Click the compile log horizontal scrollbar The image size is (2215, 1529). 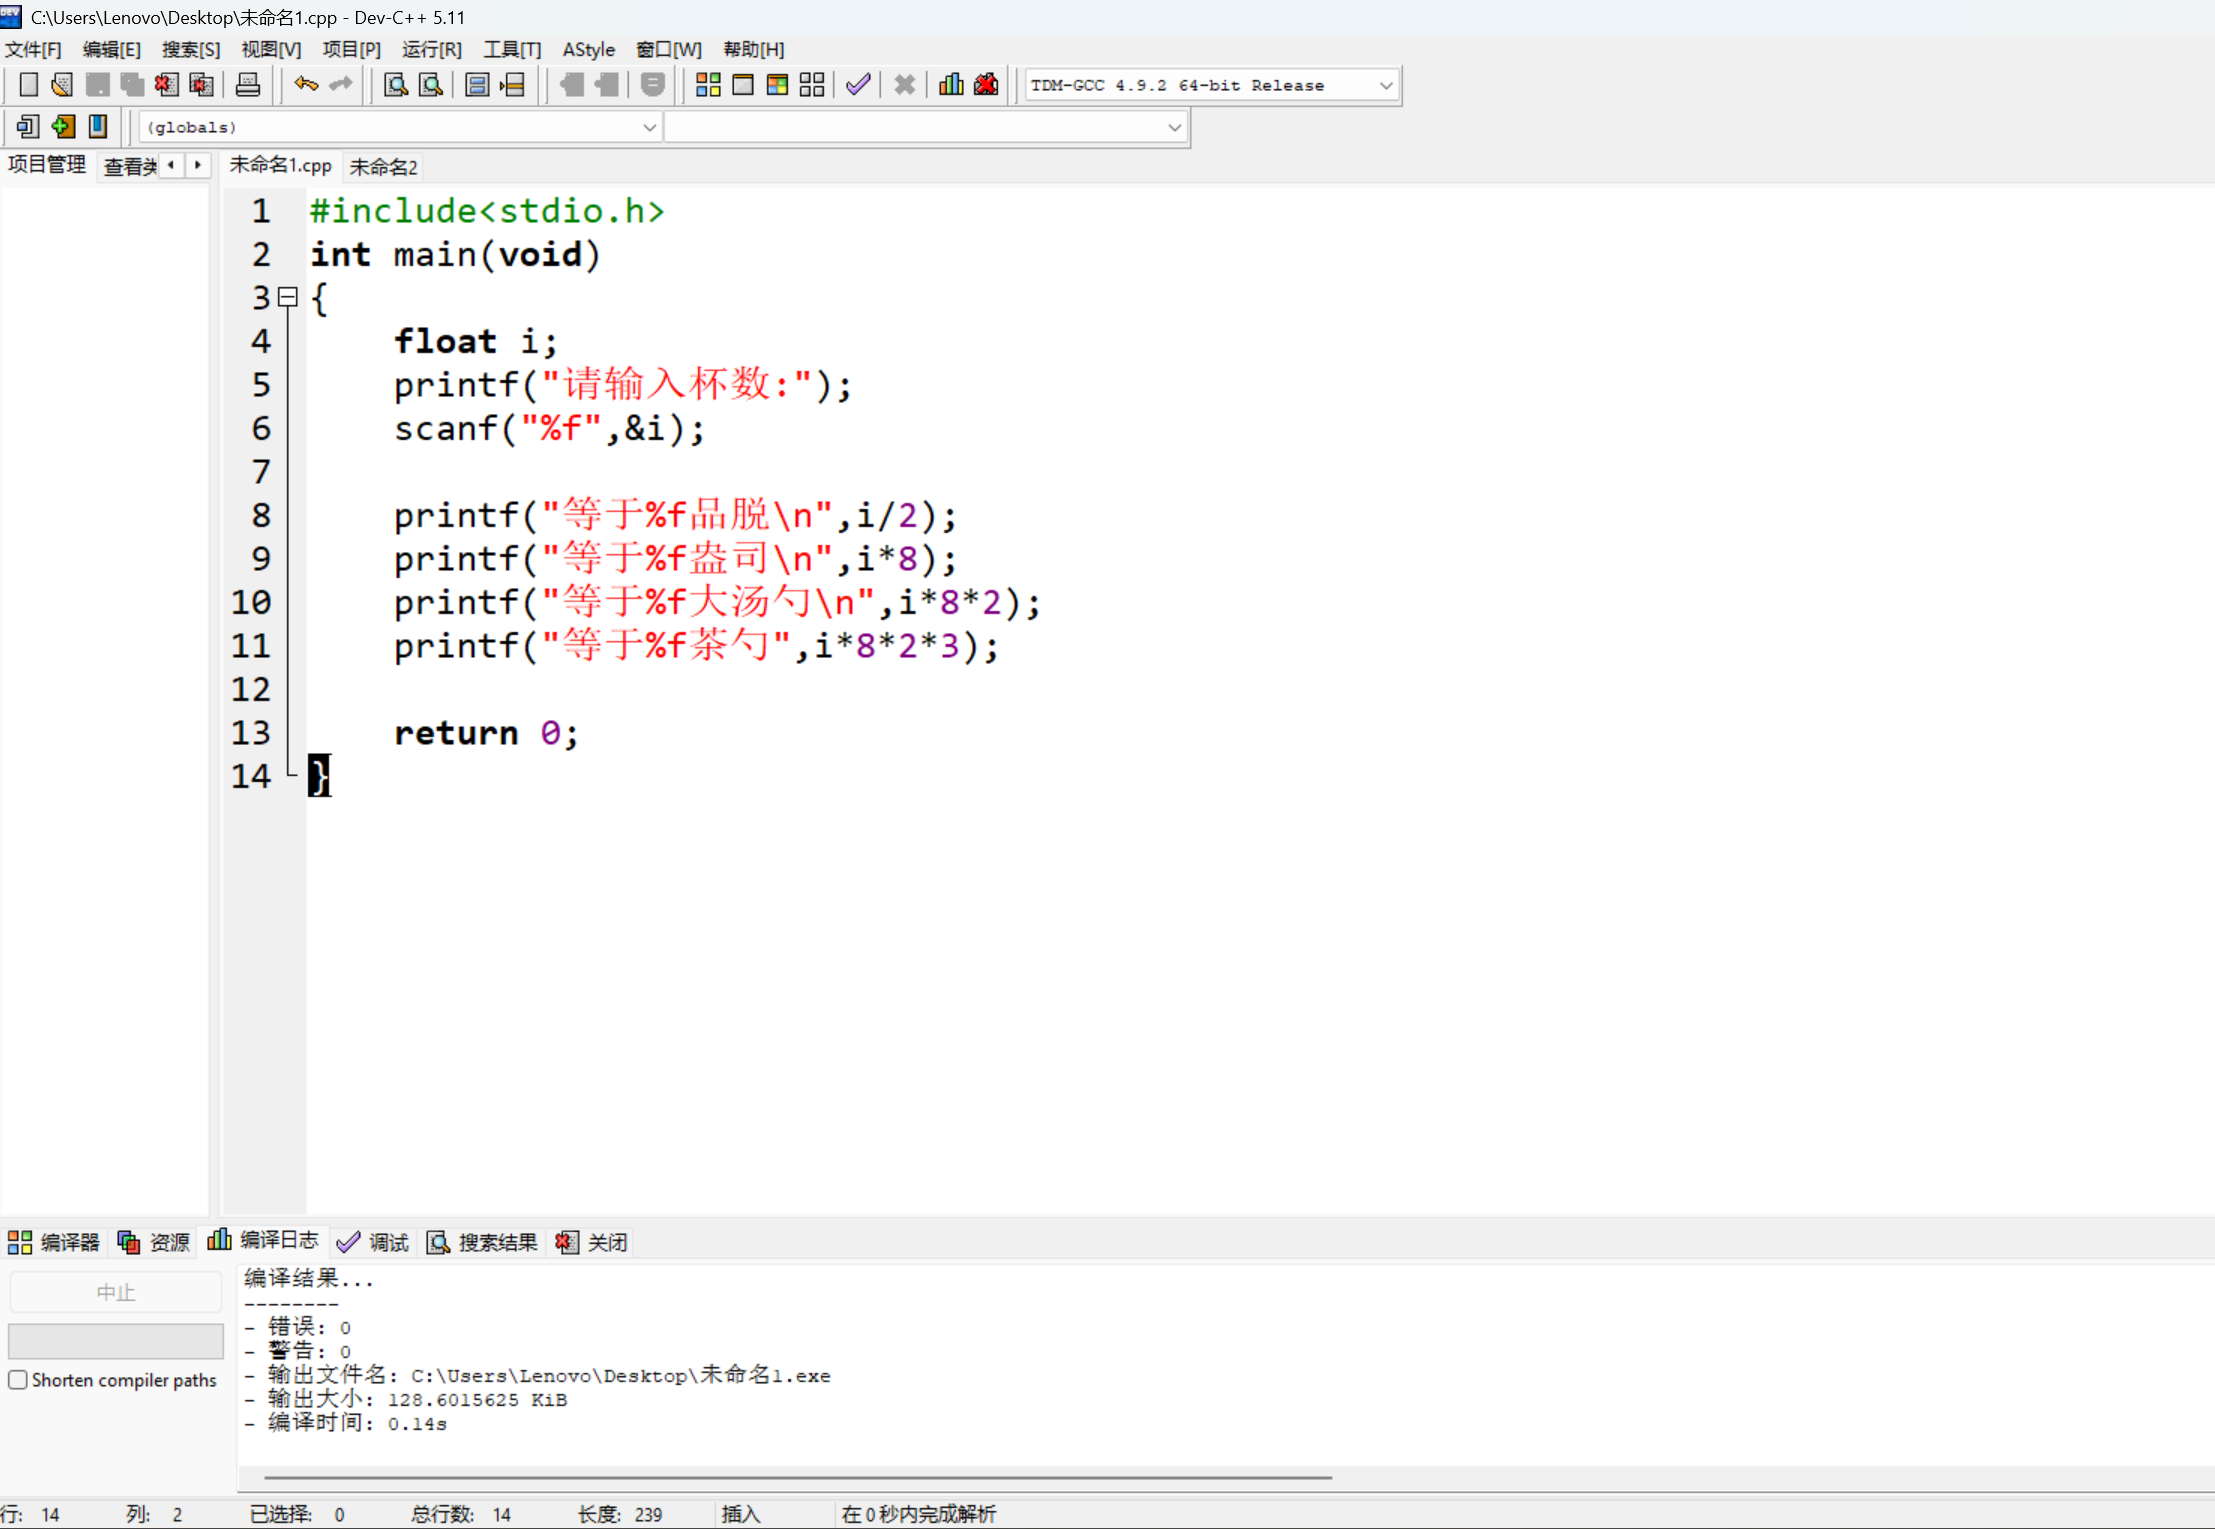[797, 1477]
